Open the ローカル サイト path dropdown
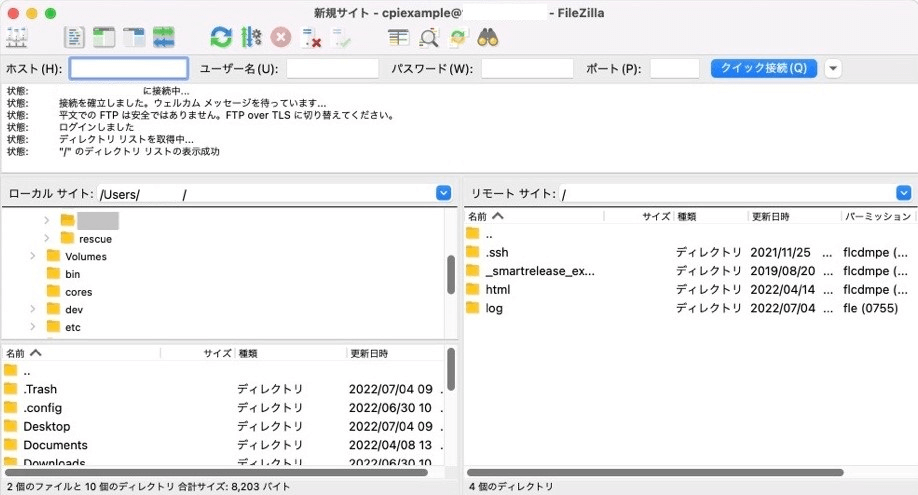 tap(443, 193)
